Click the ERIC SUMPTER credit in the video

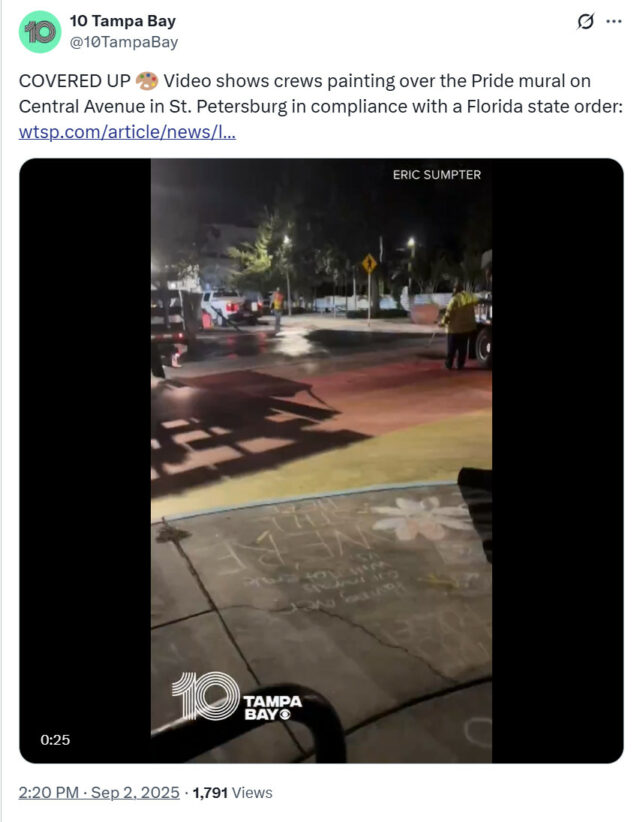437,175
